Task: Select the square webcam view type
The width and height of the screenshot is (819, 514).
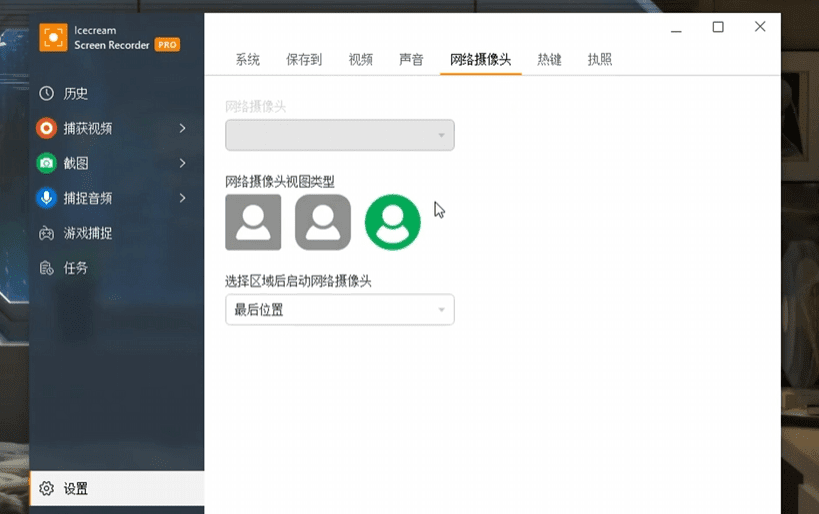Action: 253,223
